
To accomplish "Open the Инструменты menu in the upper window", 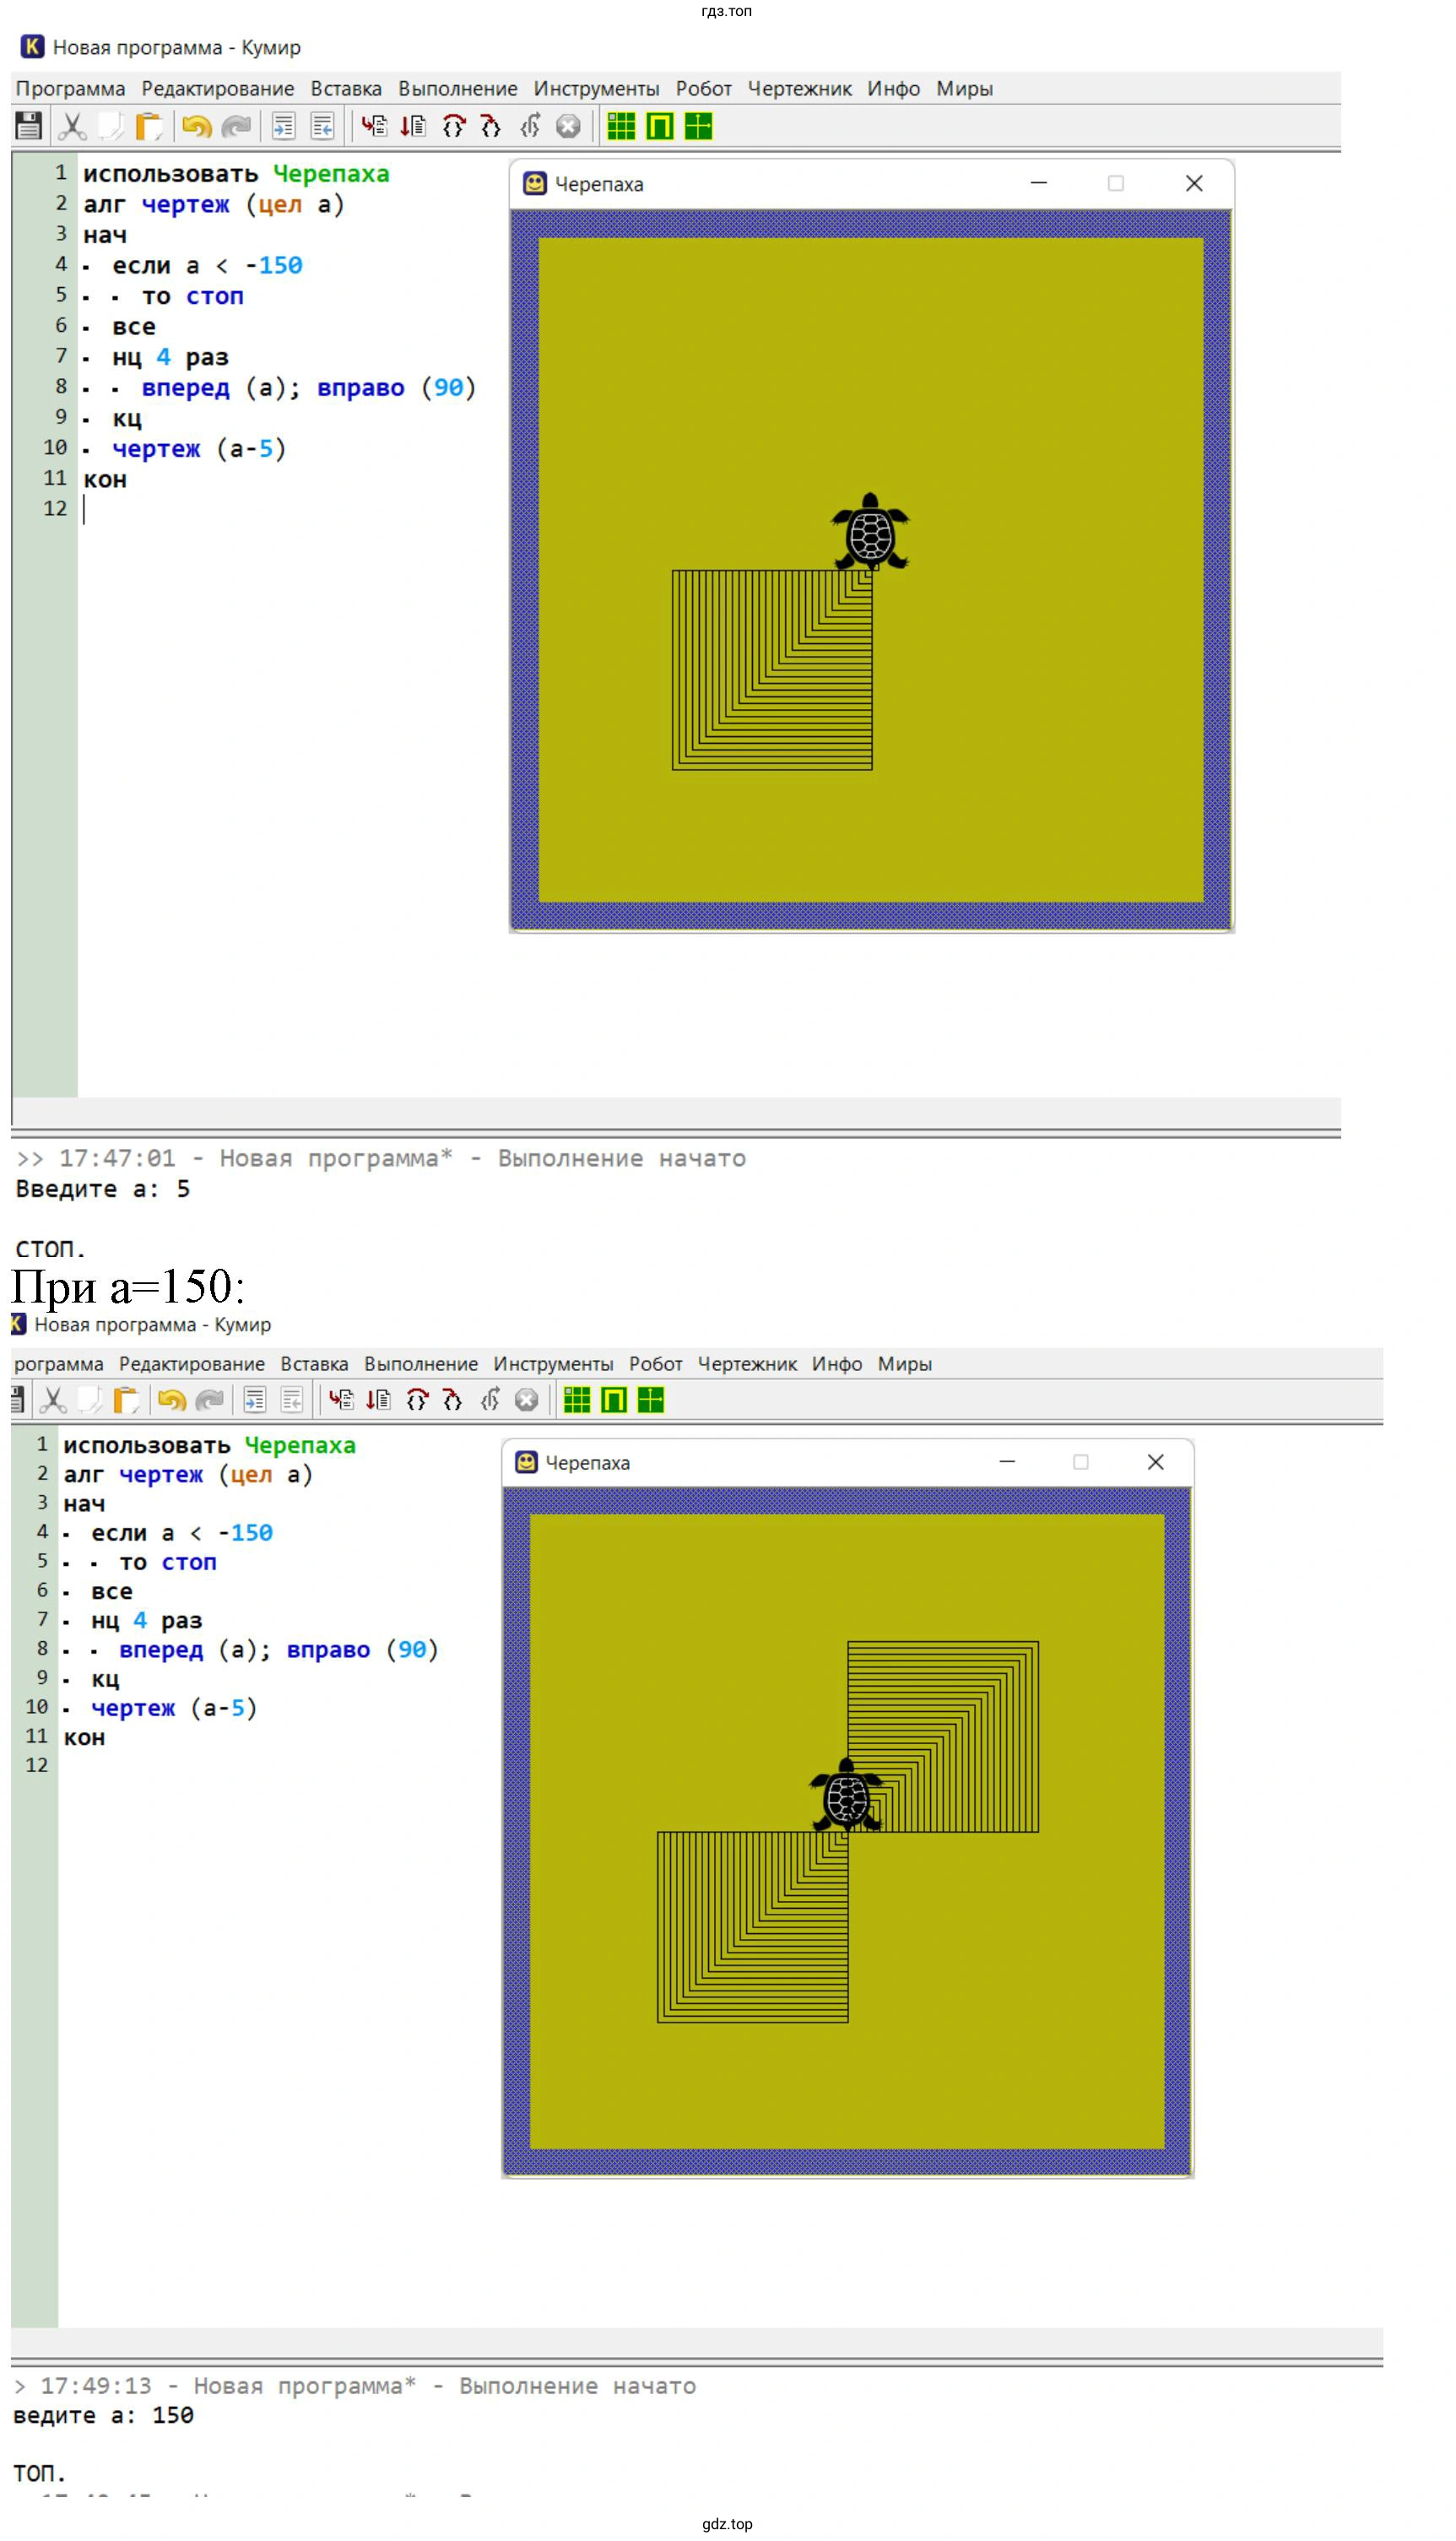I will coord(596,88).
